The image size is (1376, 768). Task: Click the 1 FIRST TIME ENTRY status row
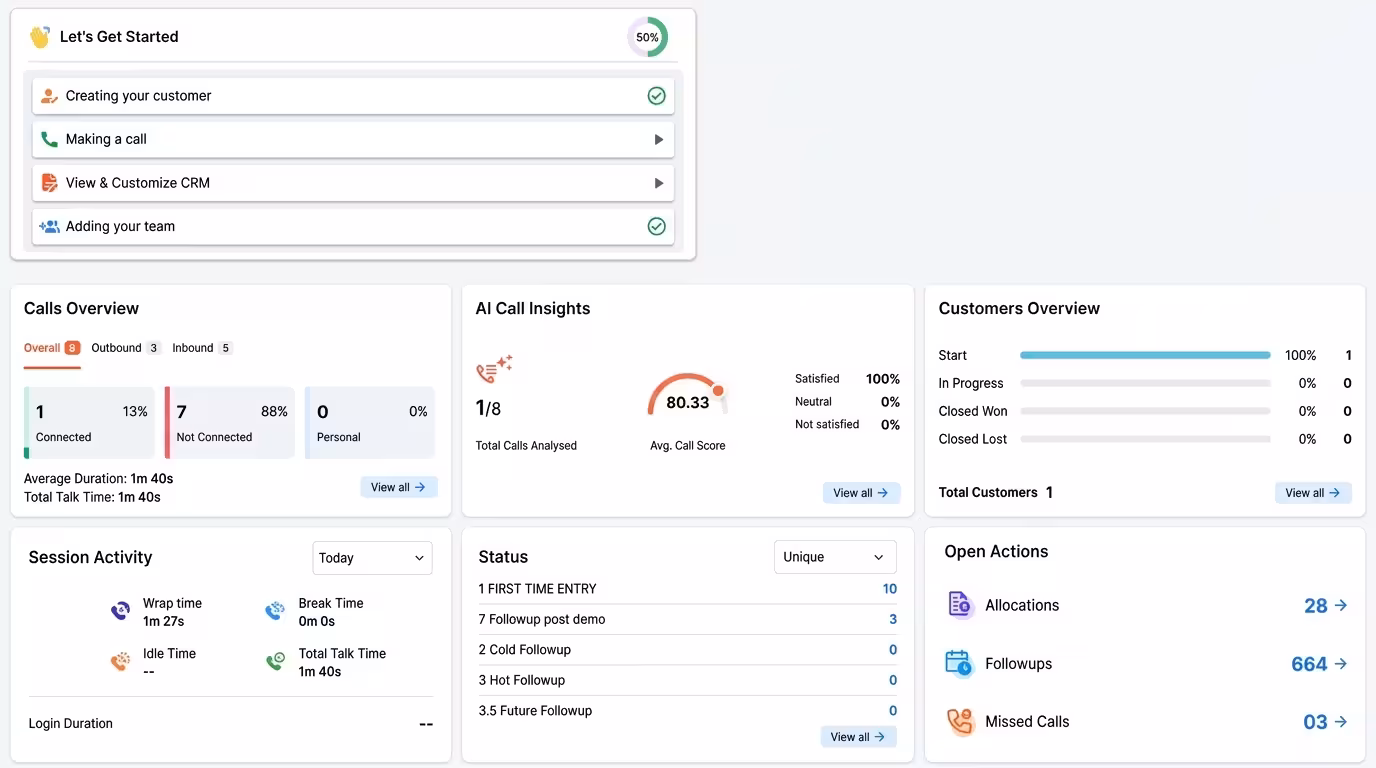(688, 589)
